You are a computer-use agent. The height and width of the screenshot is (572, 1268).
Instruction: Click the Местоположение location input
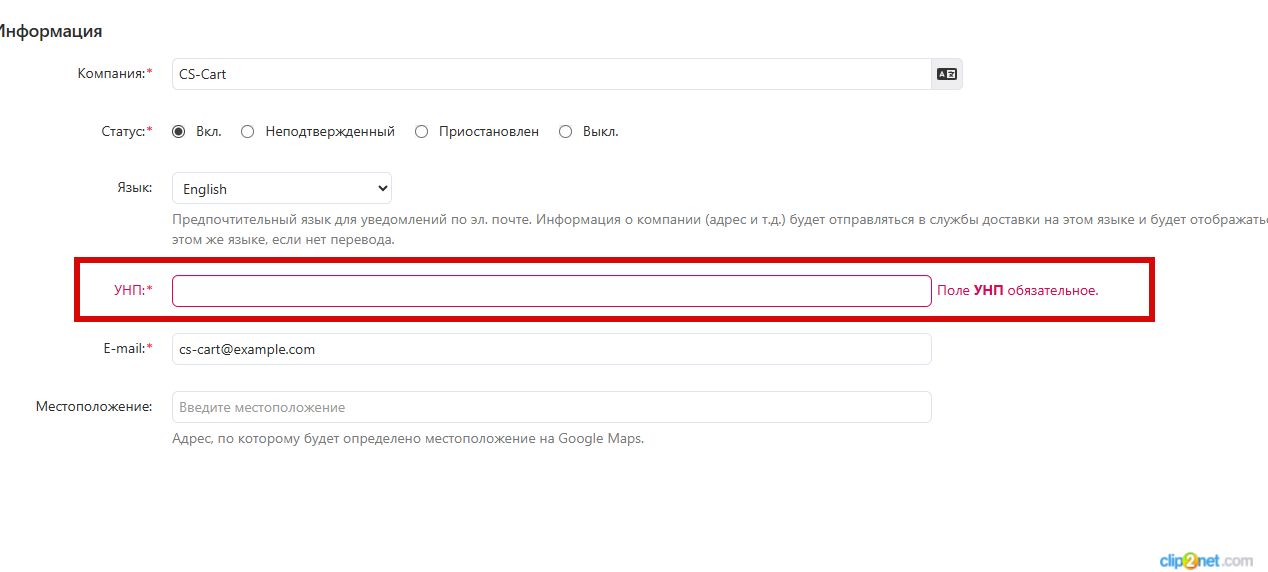point(550,407)
